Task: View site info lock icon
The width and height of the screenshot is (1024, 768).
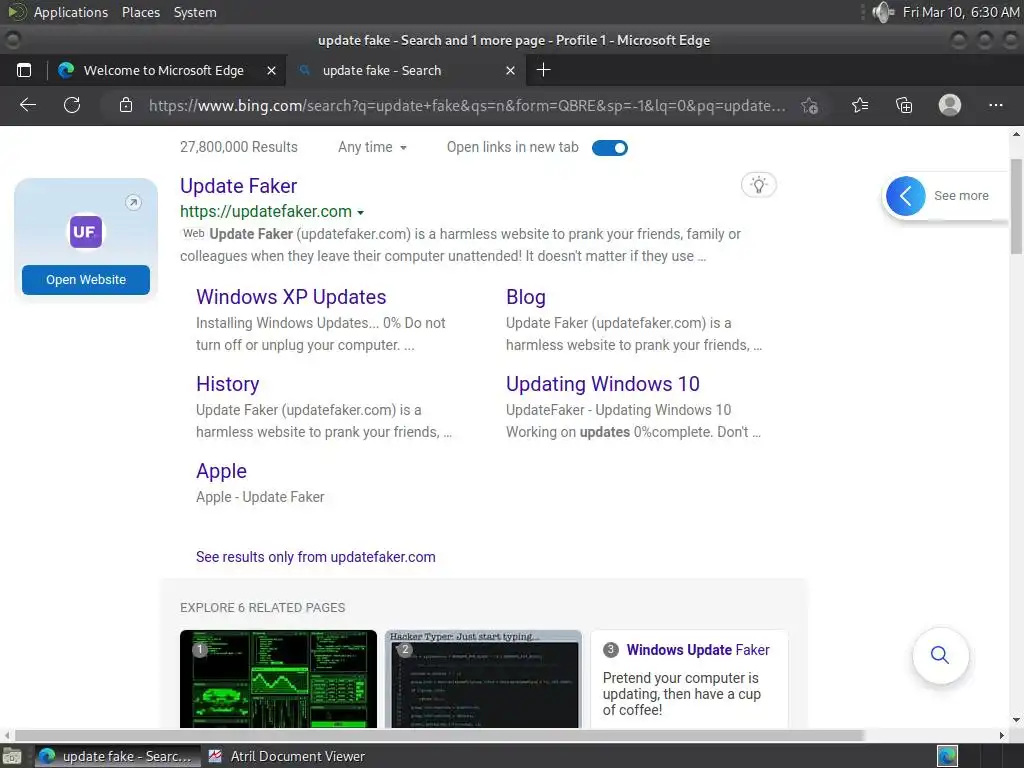Action: [126, 105]
